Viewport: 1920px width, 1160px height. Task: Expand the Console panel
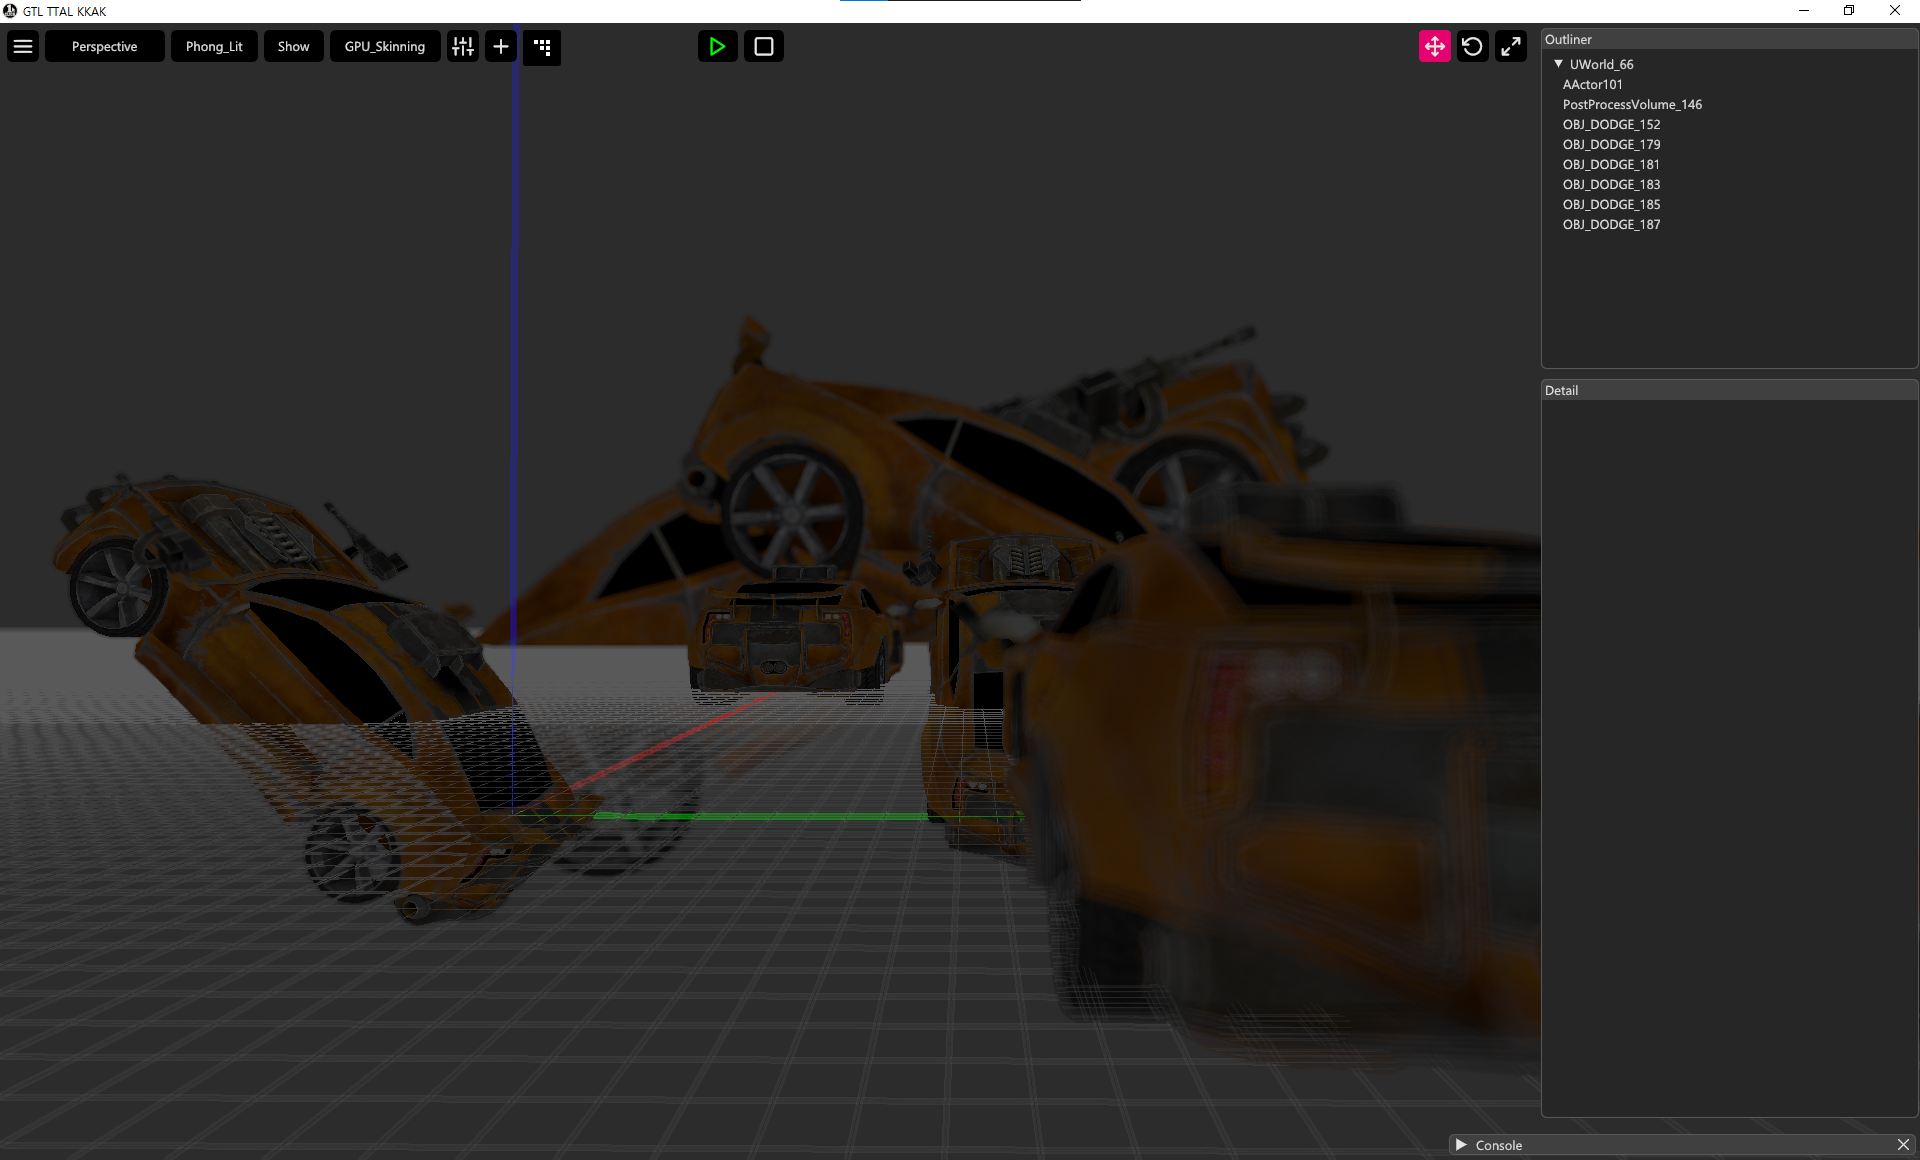click(1461, 1145)
